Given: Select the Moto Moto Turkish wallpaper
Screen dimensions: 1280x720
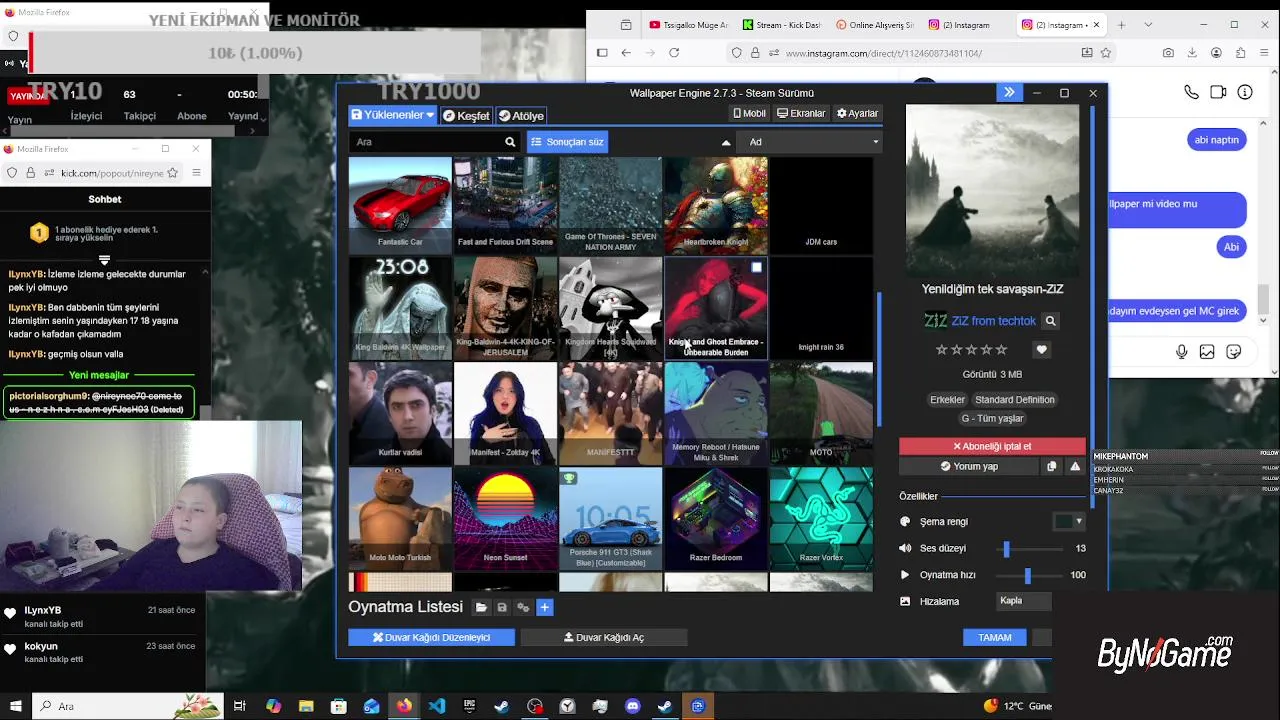Looking at the screenshot, I should pos(400,518).
